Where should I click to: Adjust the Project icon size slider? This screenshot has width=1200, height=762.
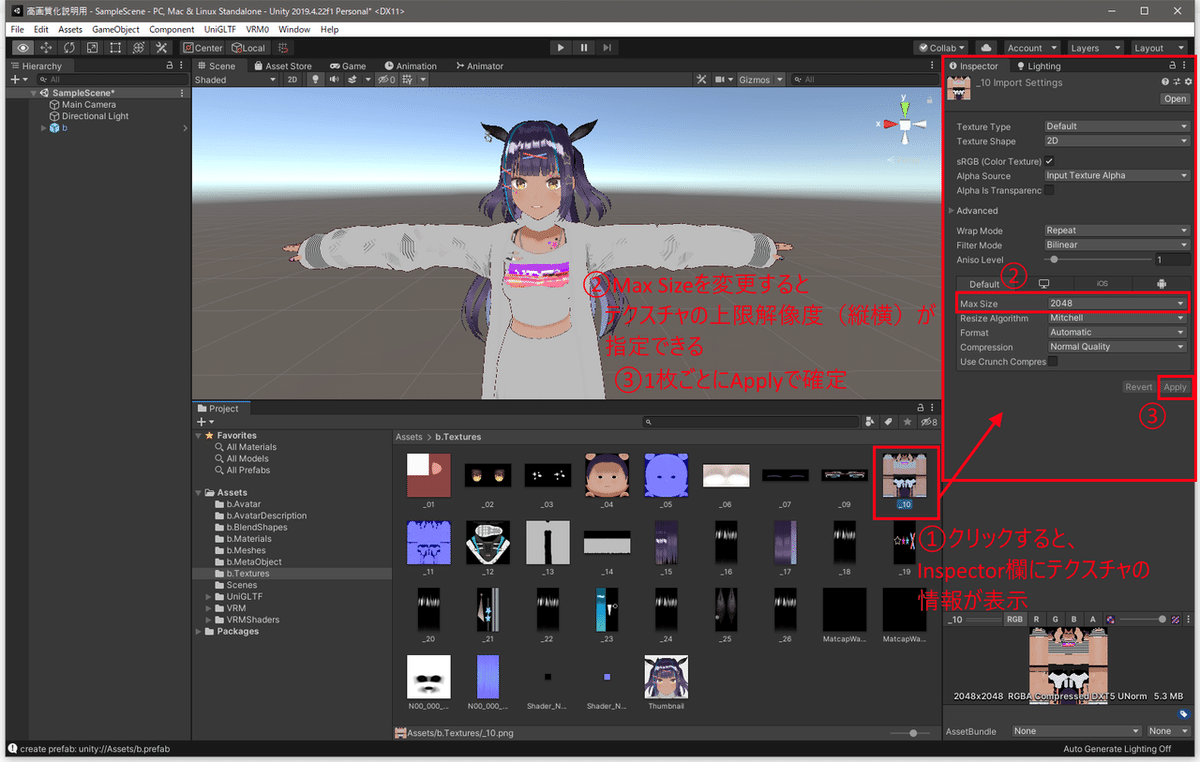point(913,733)
